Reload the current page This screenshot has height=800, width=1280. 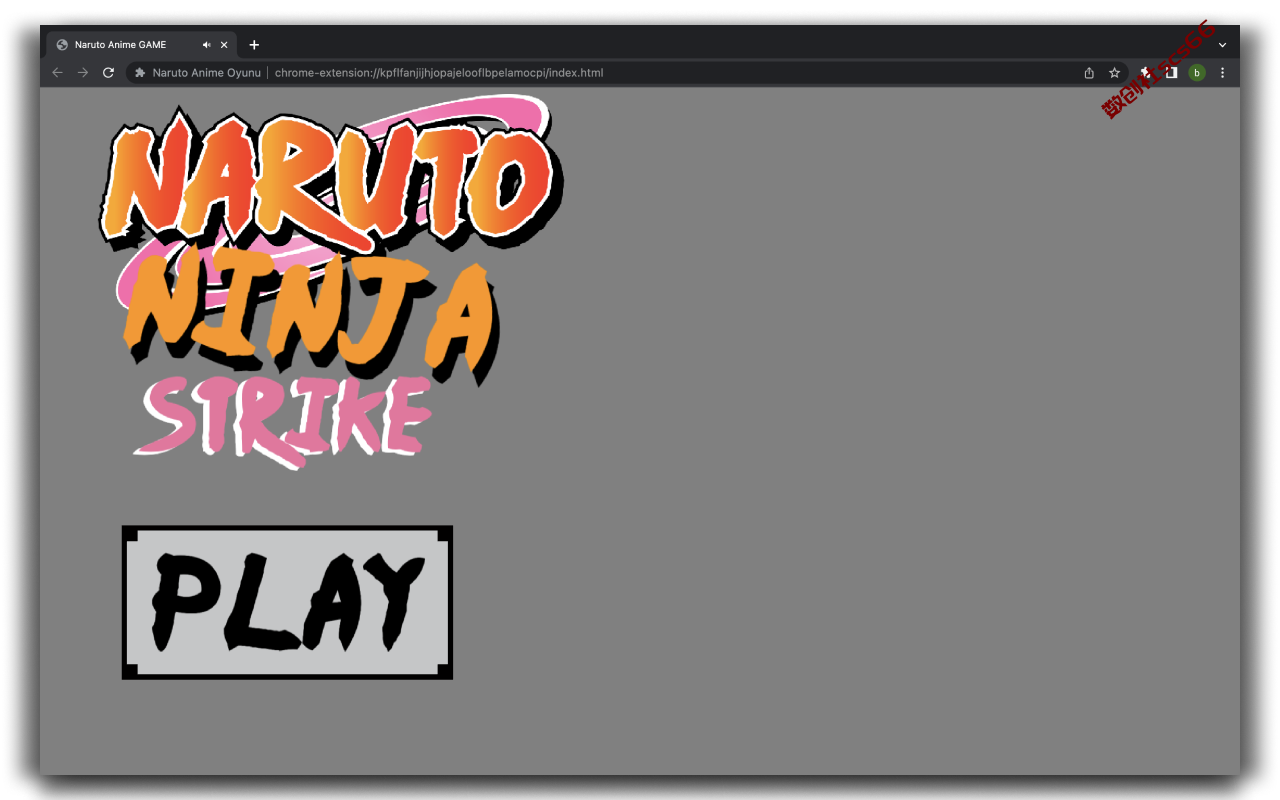109,73
